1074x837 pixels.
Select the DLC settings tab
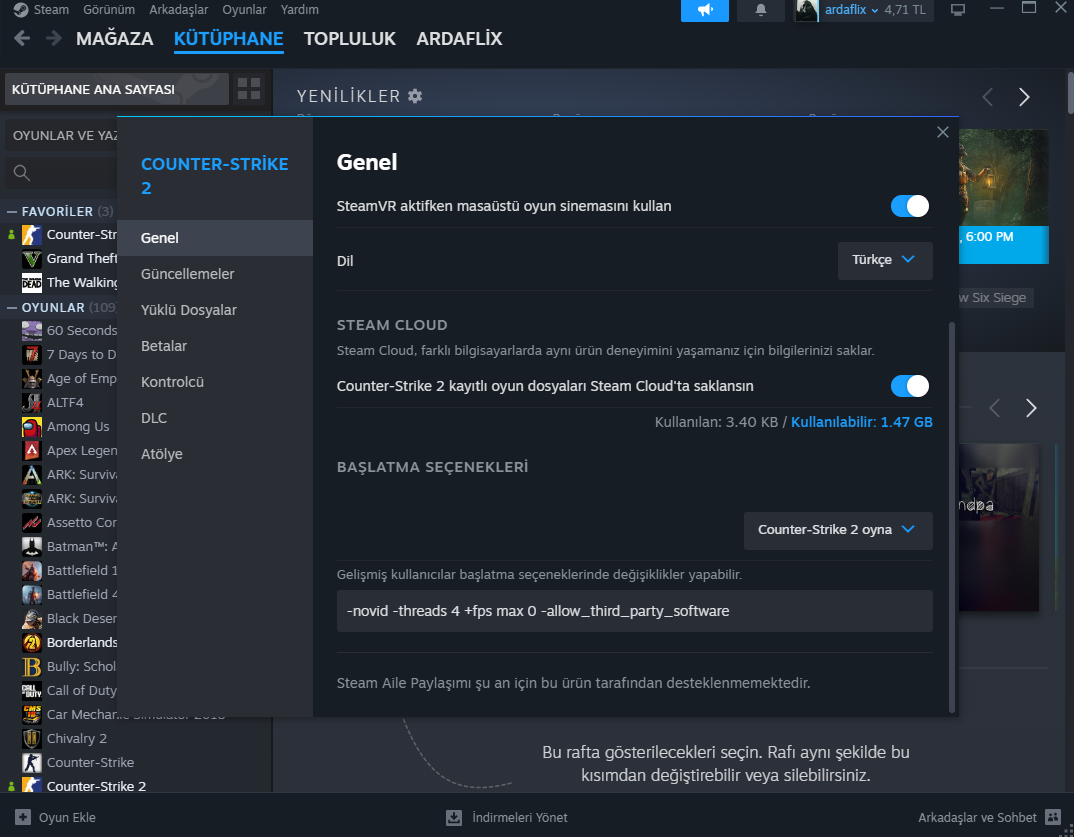click(x=215, y=418)
